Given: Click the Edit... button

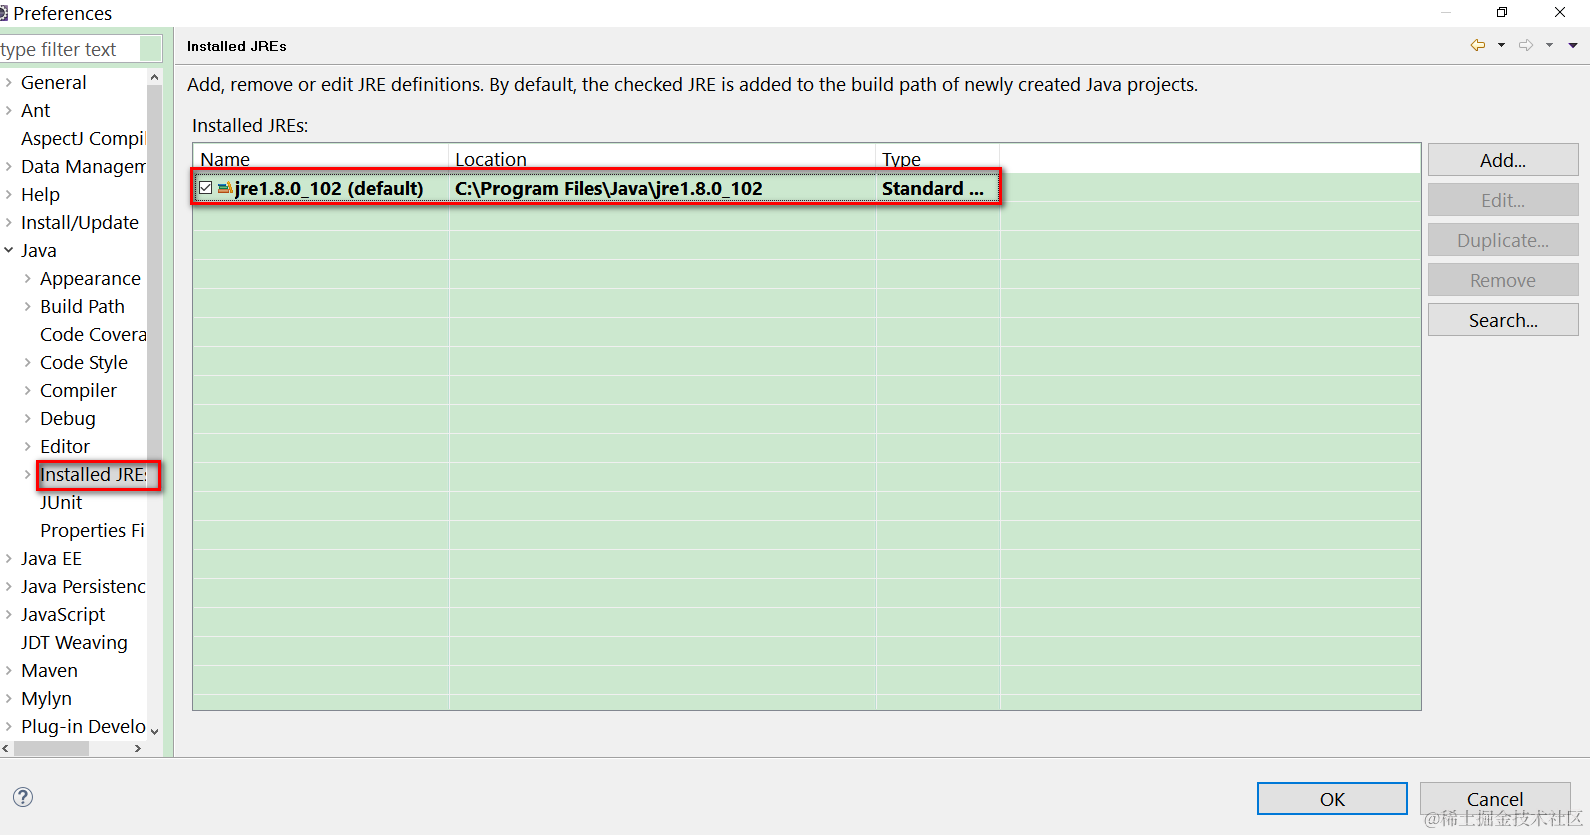Looking at the screenshot, I should (1503, 200).
